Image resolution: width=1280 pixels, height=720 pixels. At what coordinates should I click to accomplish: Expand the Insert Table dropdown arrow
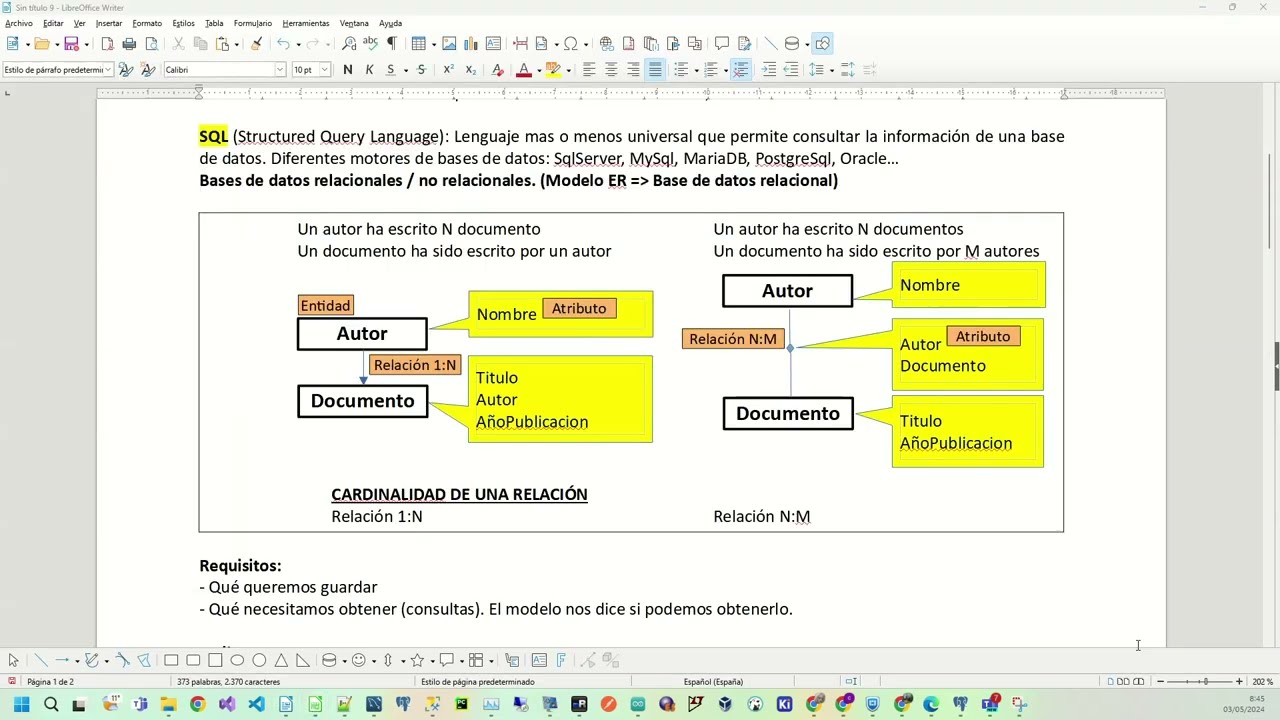[433, 44]
